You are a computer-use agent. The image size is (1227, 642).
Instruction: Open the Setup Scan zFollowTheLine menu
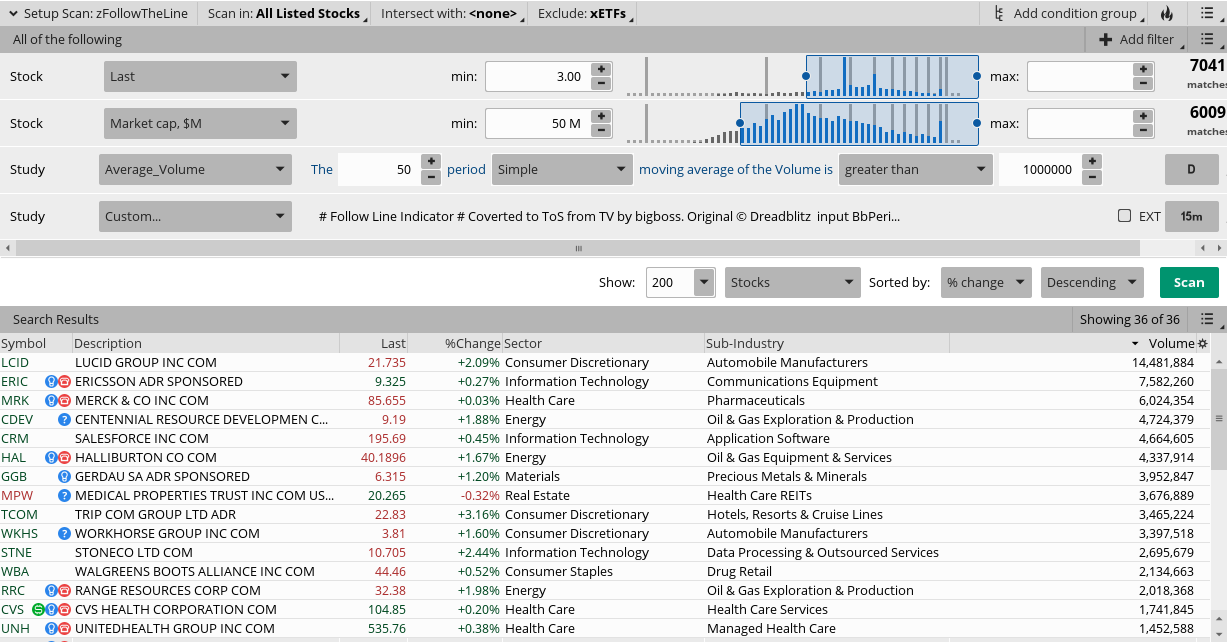click(x=98, y=13)
